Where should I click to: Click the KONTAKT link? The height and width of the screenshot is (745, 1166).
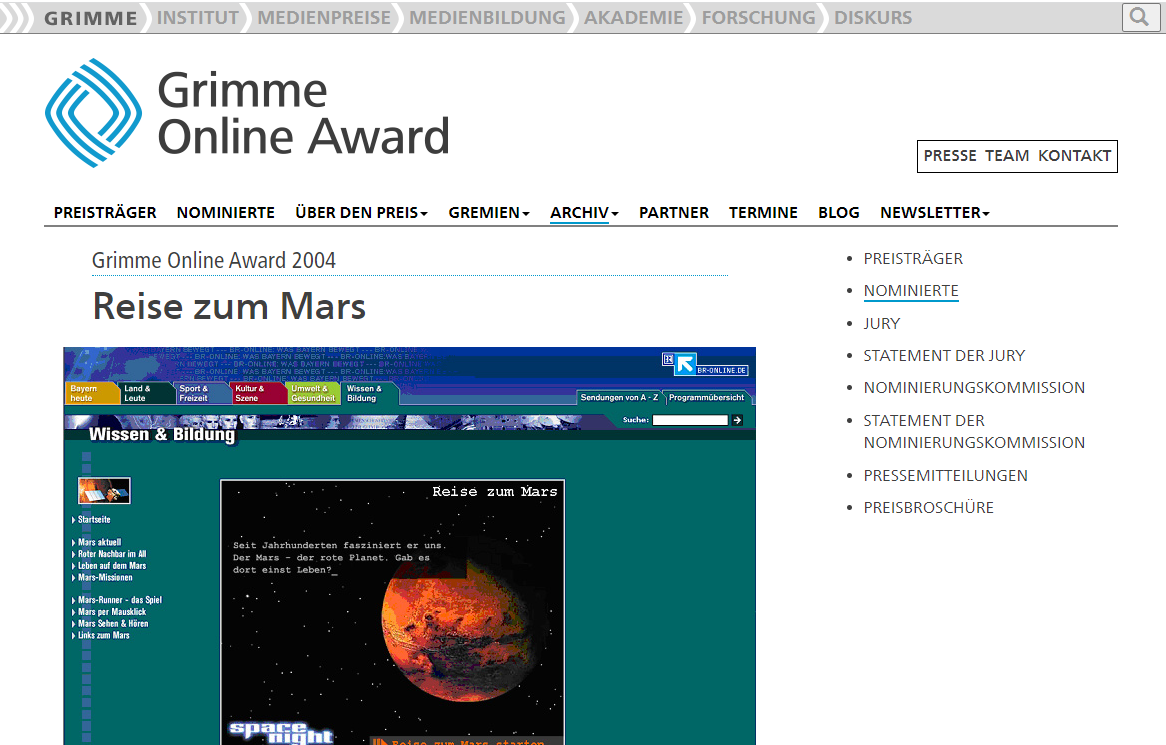pos(1075,156)
